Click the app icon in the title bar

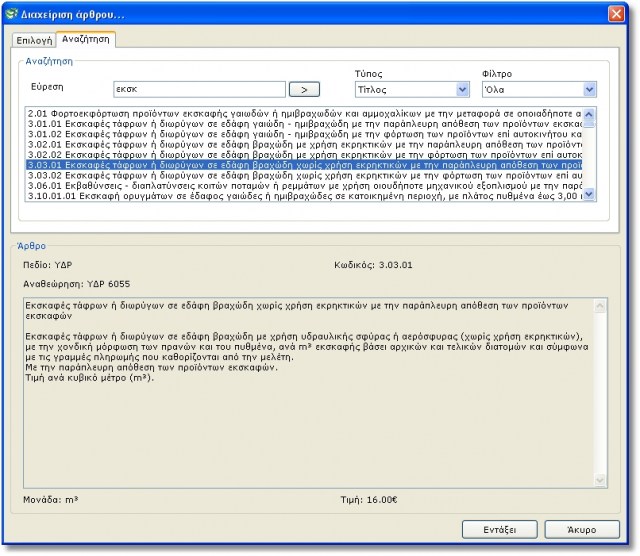coord(11,15)
